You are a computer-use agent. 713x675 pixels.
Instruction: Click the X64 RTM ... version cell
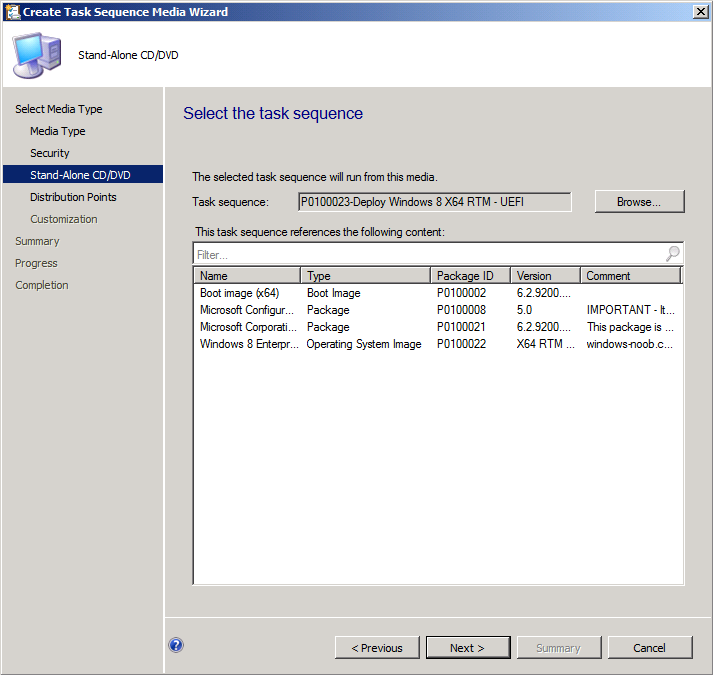coord(546,344)
